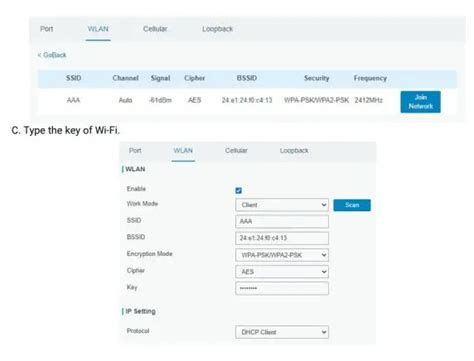Click the BSSID input field

[282, 238]
